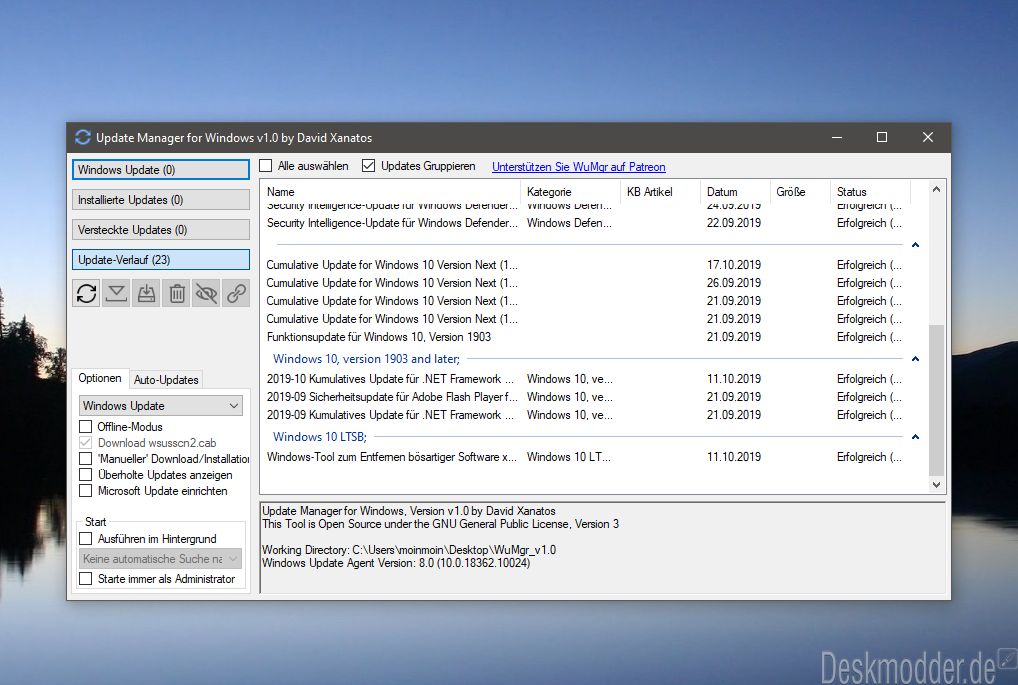Select the 2019-09 Kumulatives Update für .NET Framework row

(584, 415)
